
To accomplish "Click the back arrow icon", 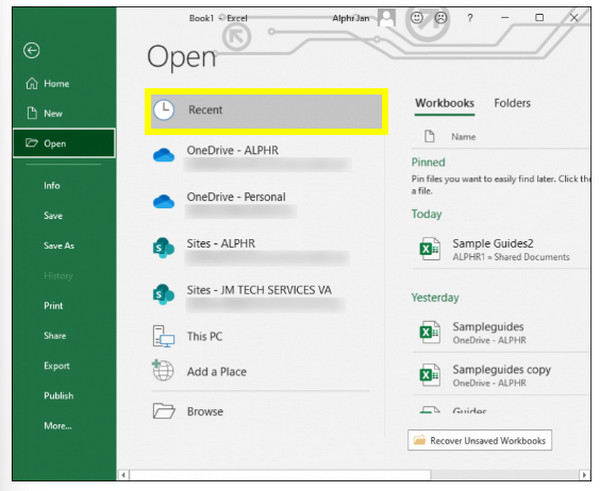I will [32, 50].
